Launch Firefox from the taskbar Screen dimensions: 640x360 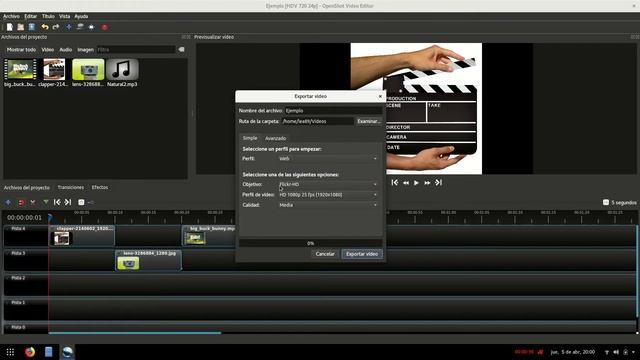(x=29, y=352)
